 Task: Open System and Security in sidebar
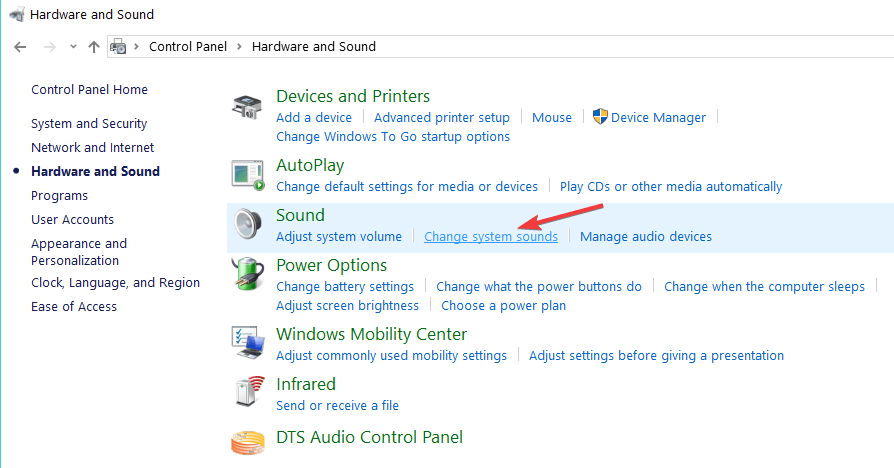89,124
